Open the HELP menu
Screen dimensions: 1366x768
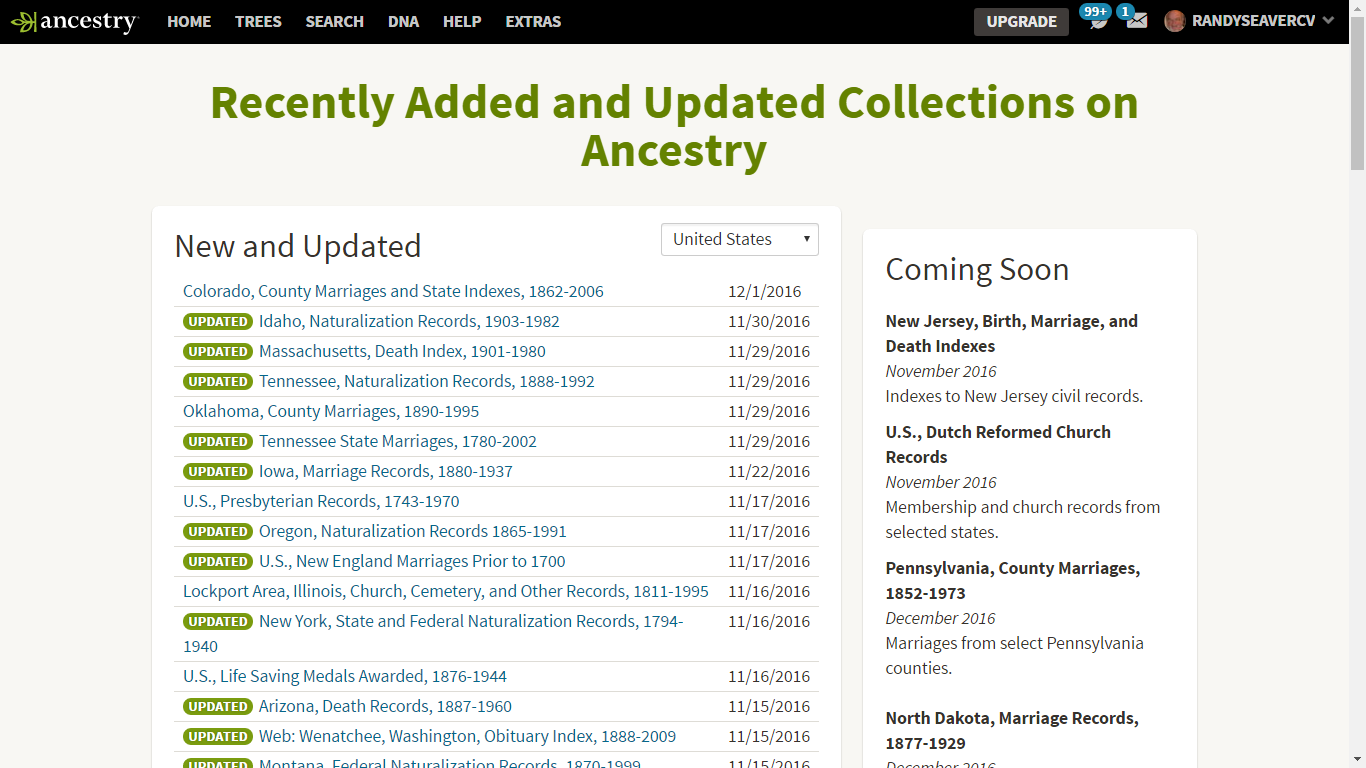pos(461,21)
